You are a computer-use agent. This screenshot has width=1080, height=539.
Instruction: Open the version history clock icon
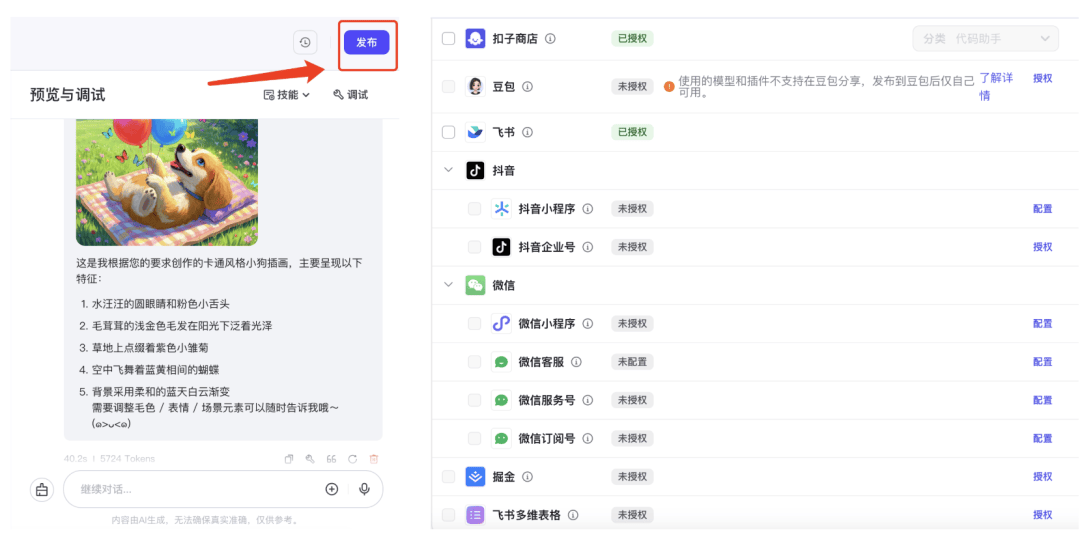[304, 42]
